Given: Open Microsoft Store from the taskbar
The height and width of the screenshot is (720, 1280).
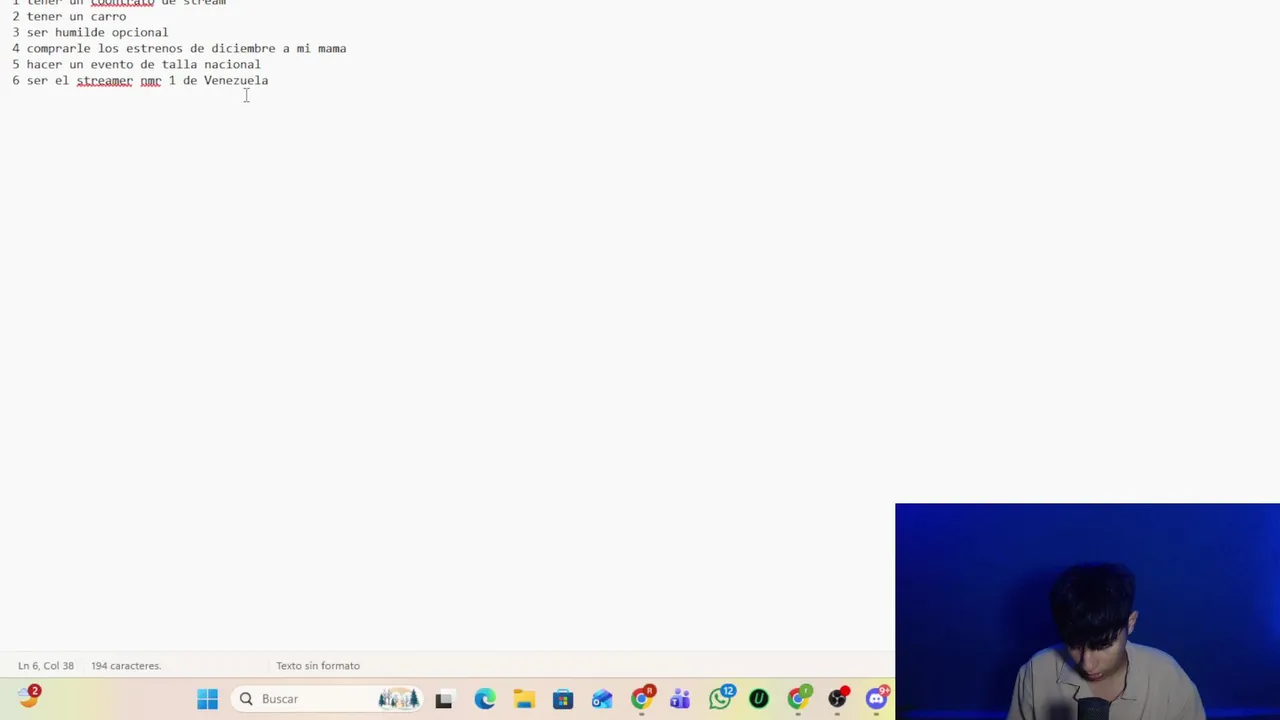Looking at the screenshot, I should 563,699.
